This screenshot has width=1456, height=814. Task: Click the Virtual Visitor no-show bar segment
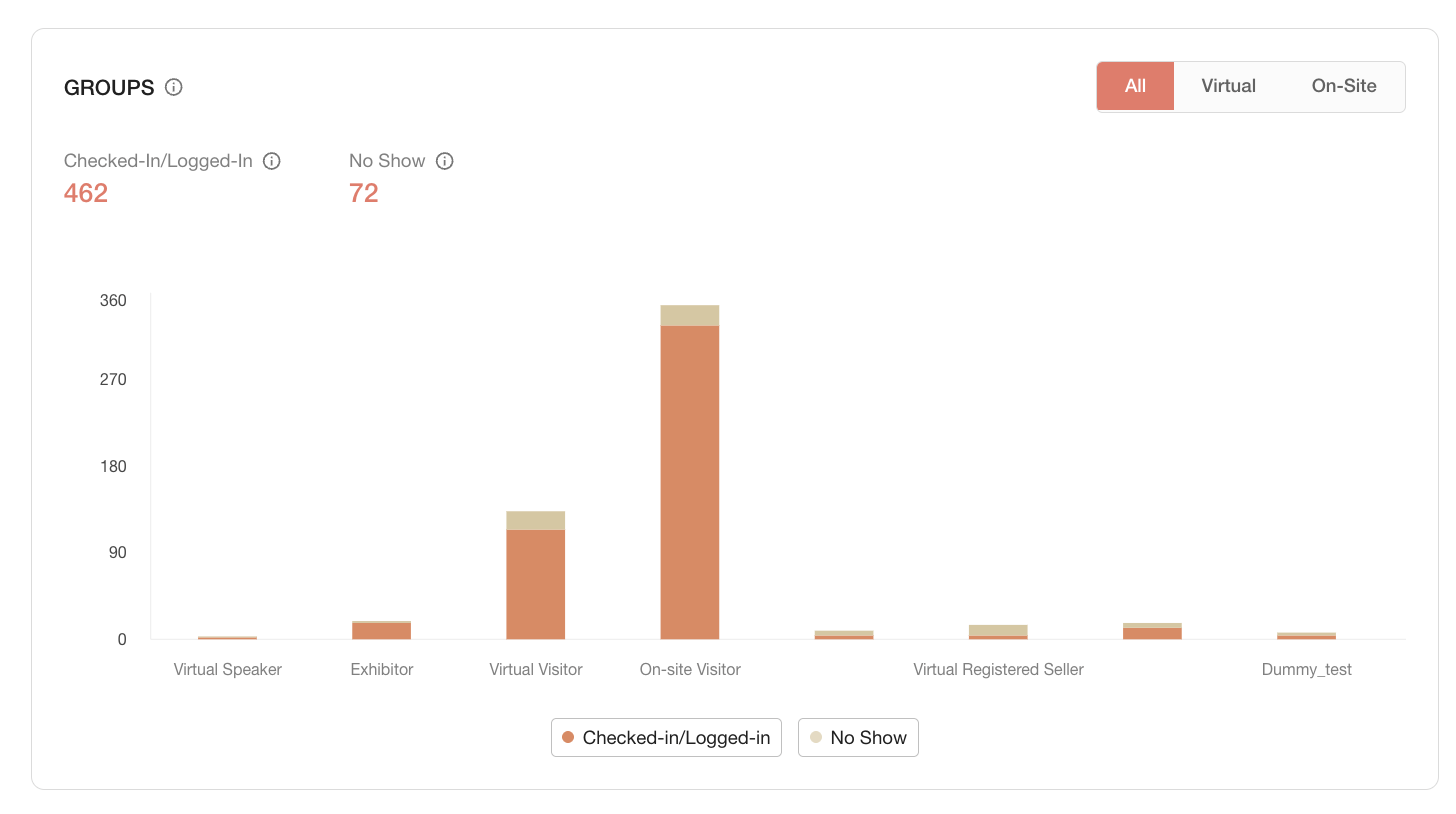tap(536, 521)
